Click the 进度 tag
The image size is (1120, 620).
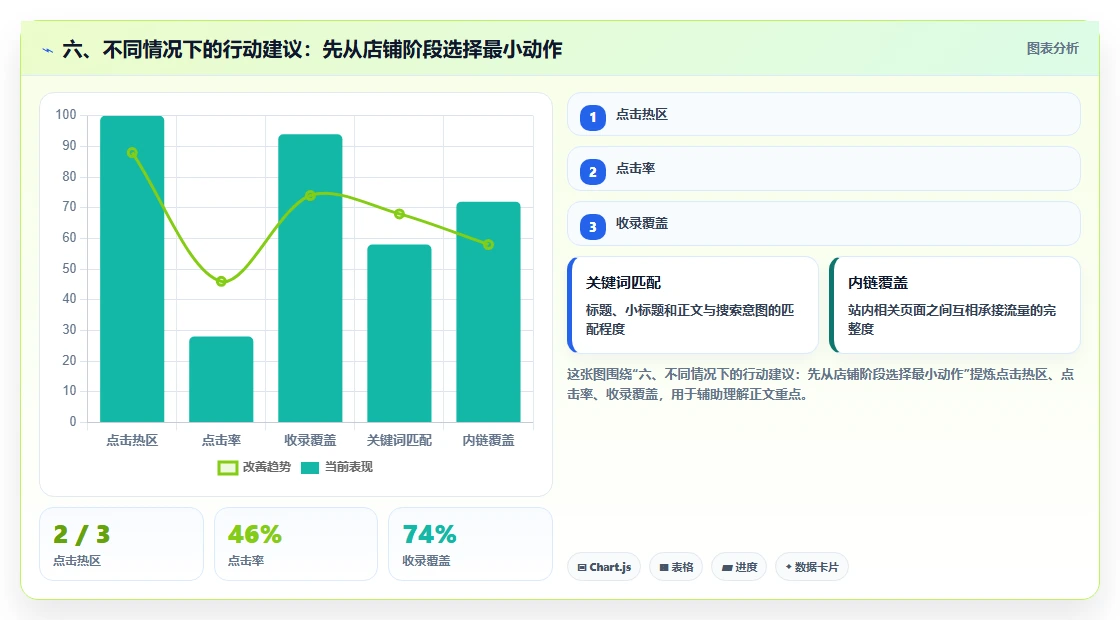pyautogui.click(x=739, y=567)
